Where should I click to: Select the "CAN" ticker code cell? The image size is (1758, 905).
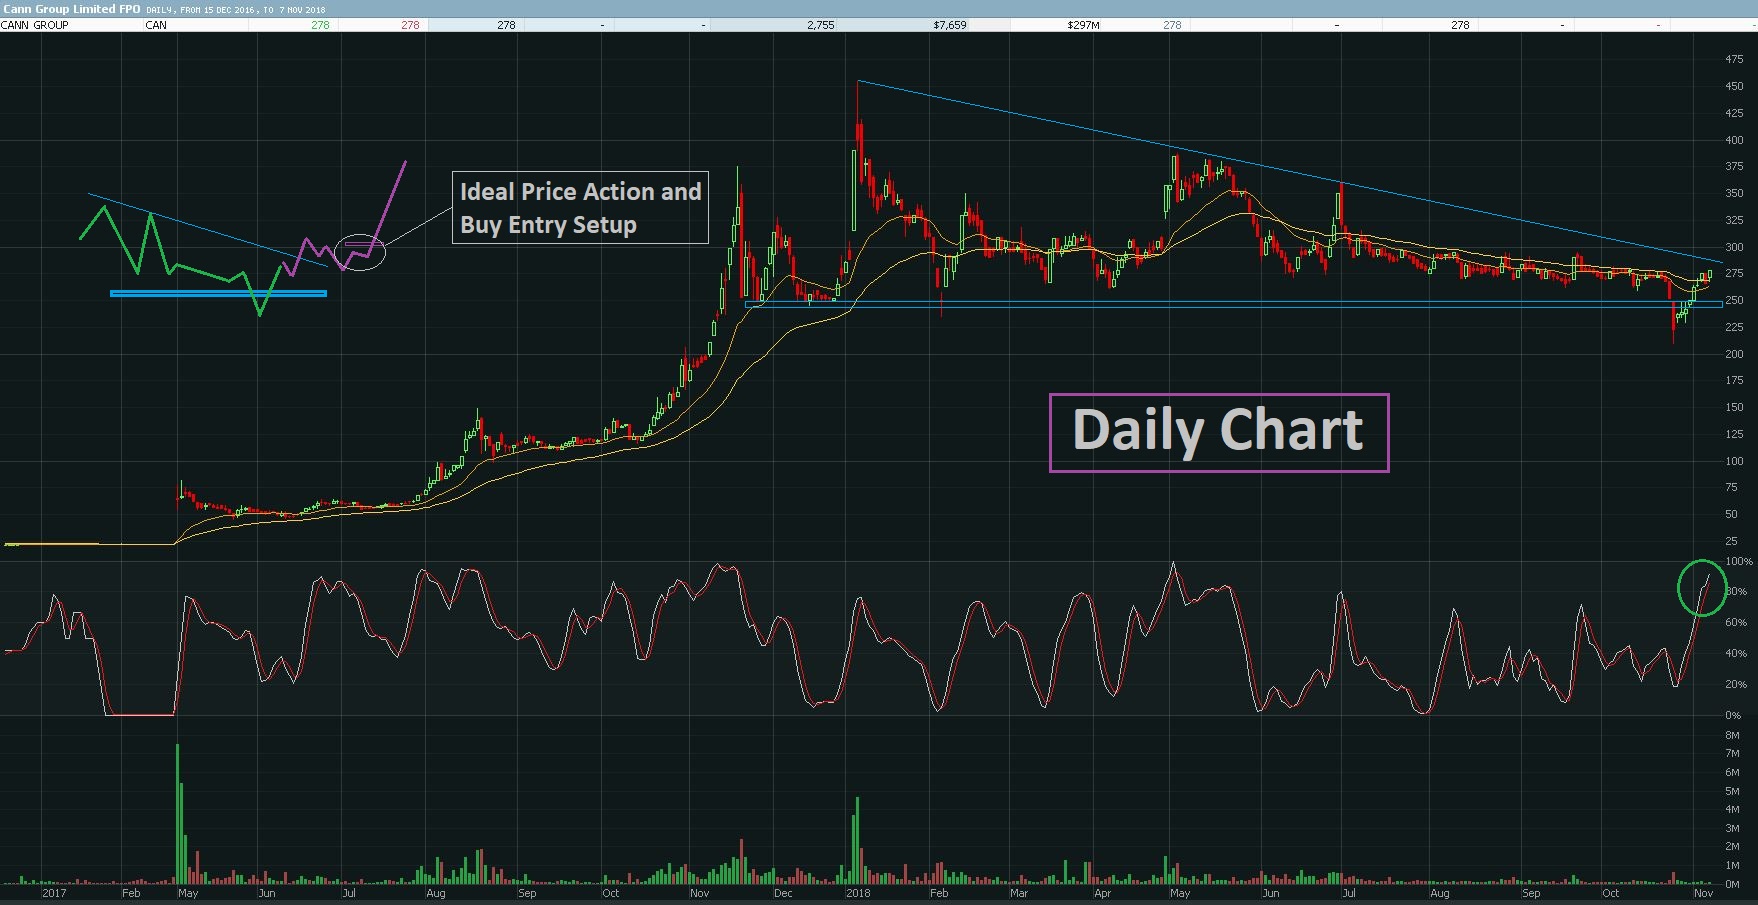156,25
